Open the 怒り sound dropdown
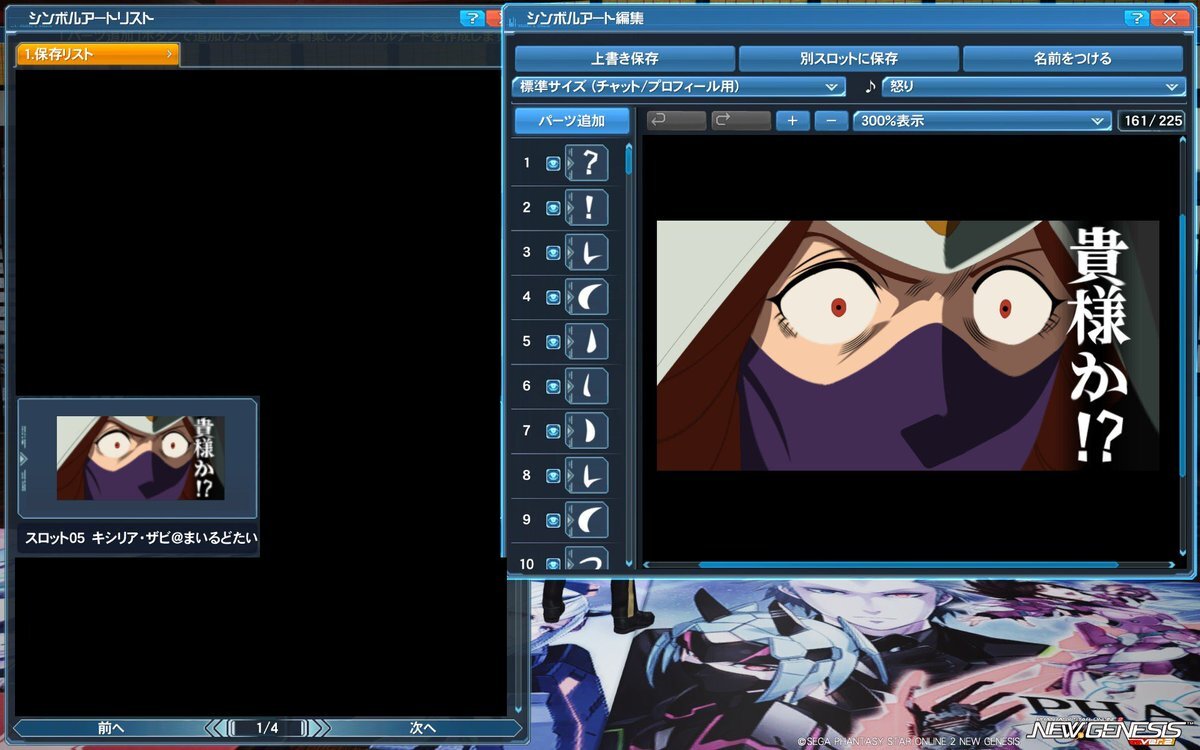1200x750 pixels. pos(1034,87)
